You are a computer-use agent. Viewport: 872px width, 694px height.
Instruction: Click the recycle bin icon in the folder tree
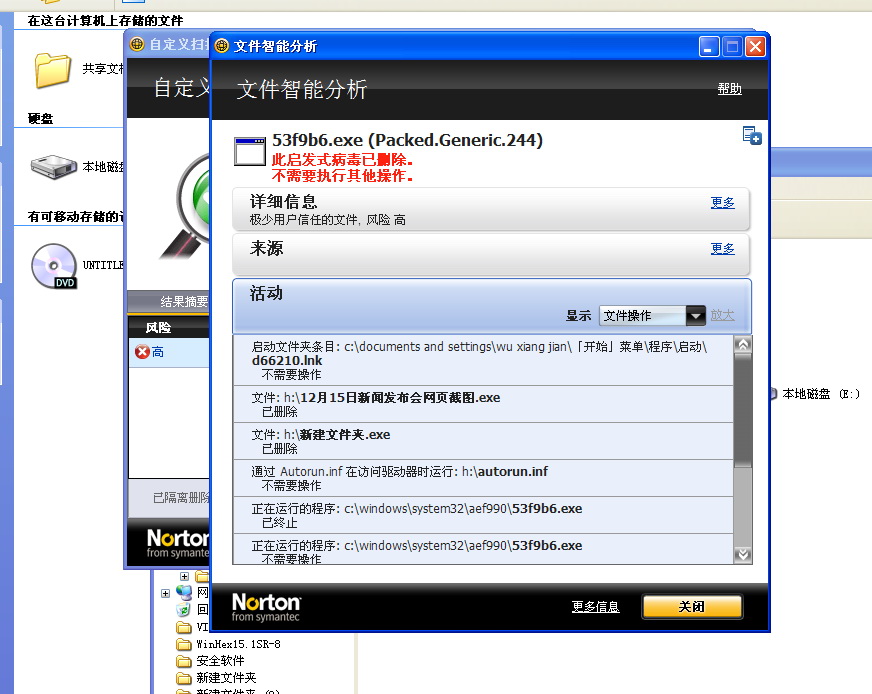(184, 609)
